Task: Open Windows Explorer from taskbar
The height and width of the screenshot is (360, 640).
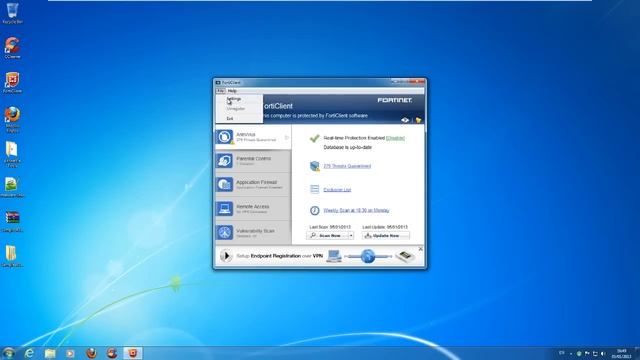Action: (x=50, y=353)
